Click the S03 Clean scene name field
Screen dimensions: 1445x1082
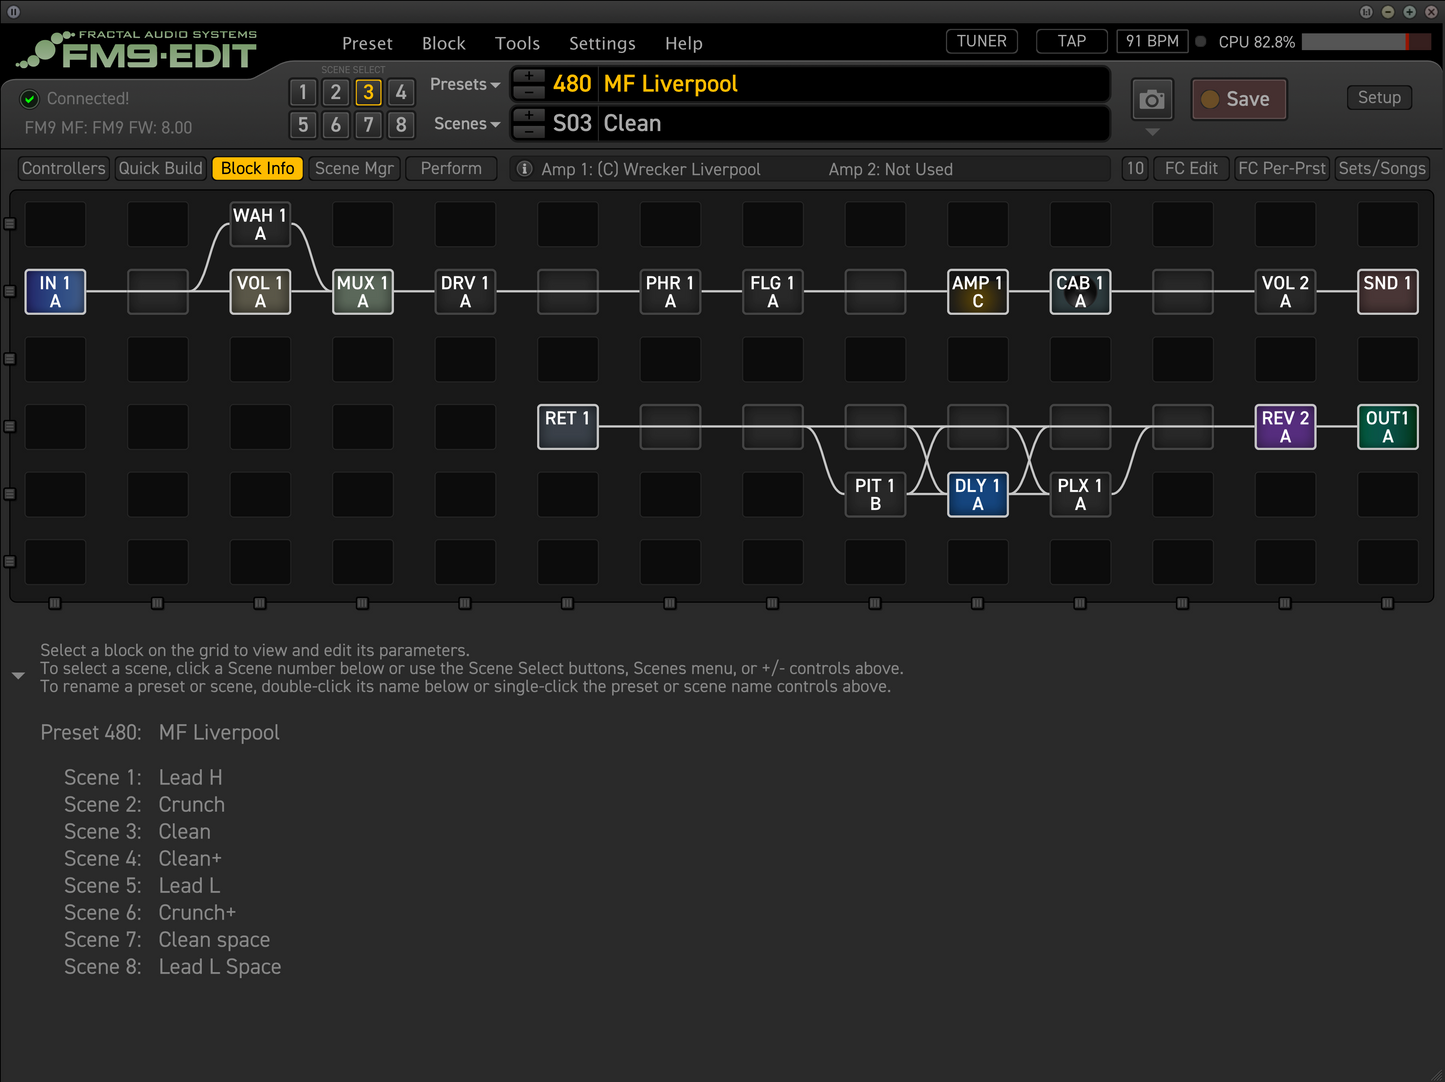tap(854, 124)
